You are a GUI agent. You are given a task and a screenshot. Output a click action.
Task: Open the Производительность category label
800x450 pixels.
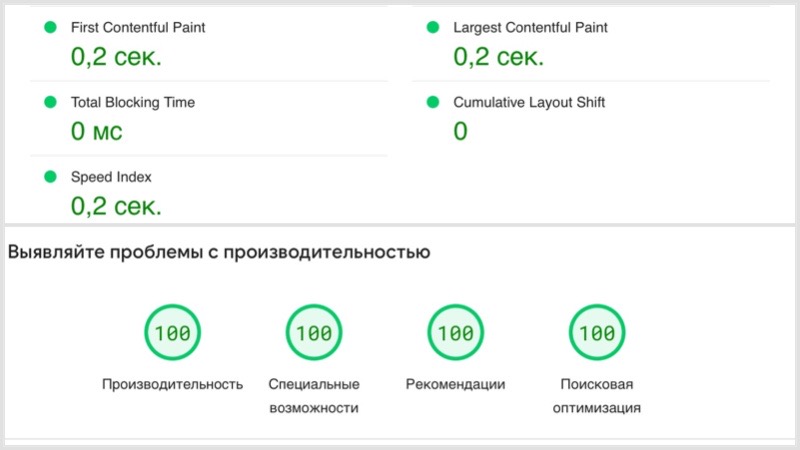[x=172, y=384]
